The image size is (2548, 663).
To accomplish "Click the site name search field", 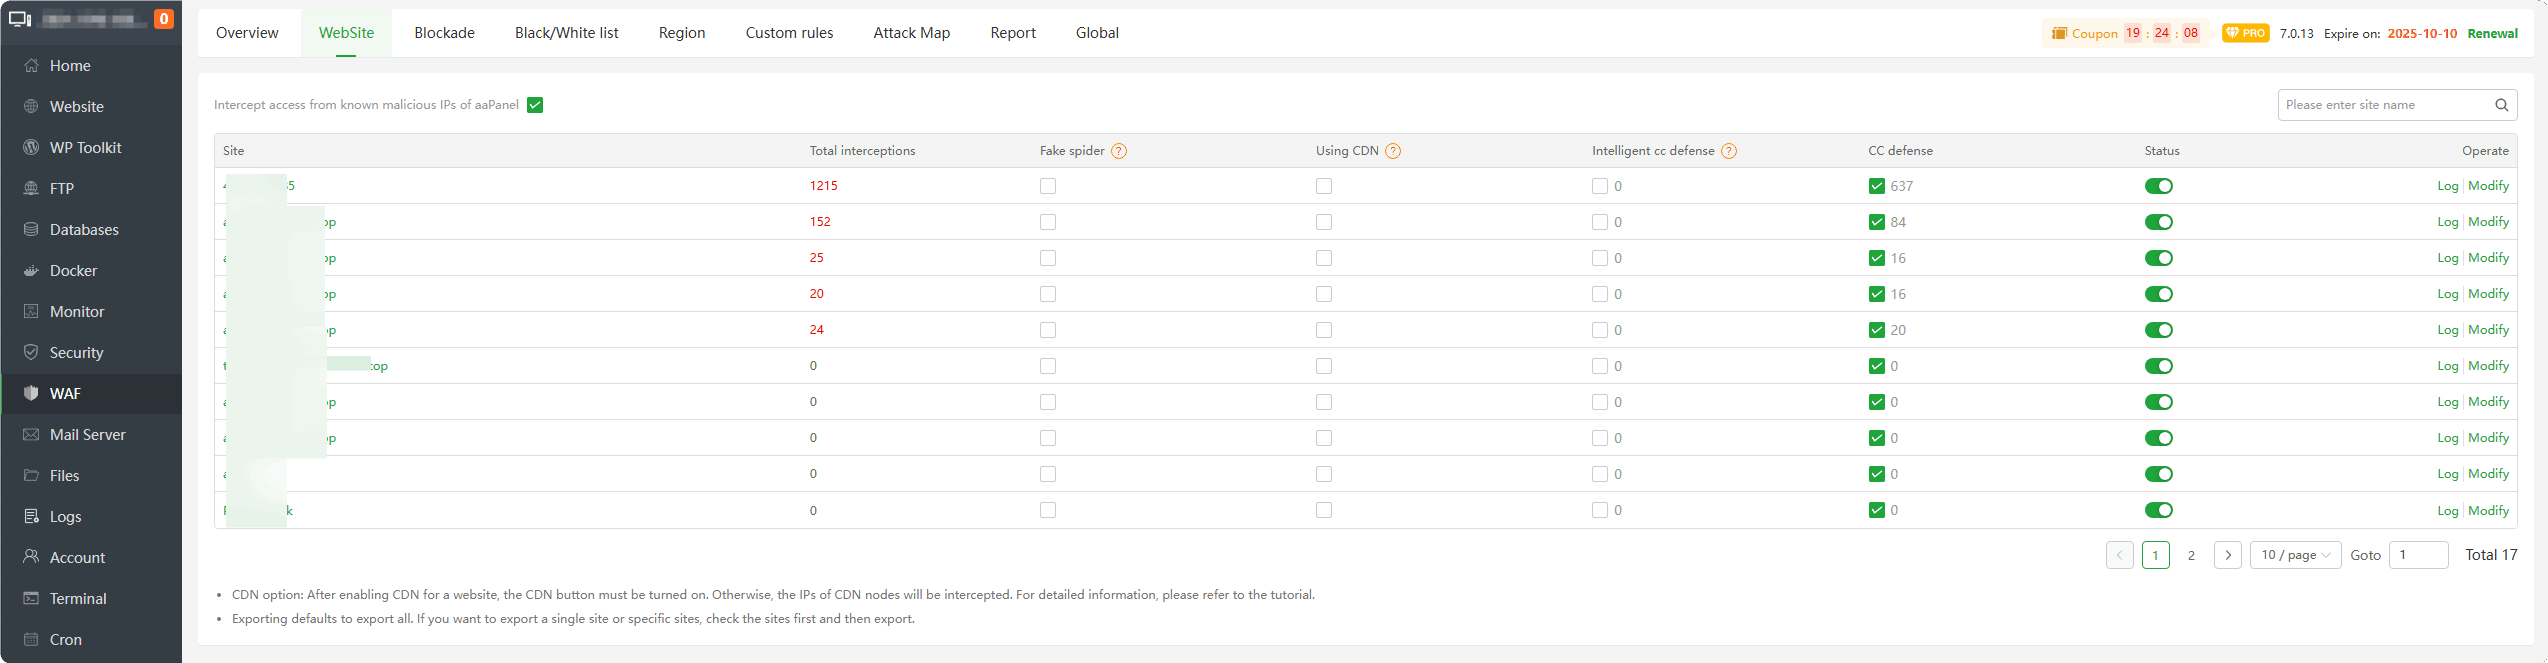I will 2383,105.
